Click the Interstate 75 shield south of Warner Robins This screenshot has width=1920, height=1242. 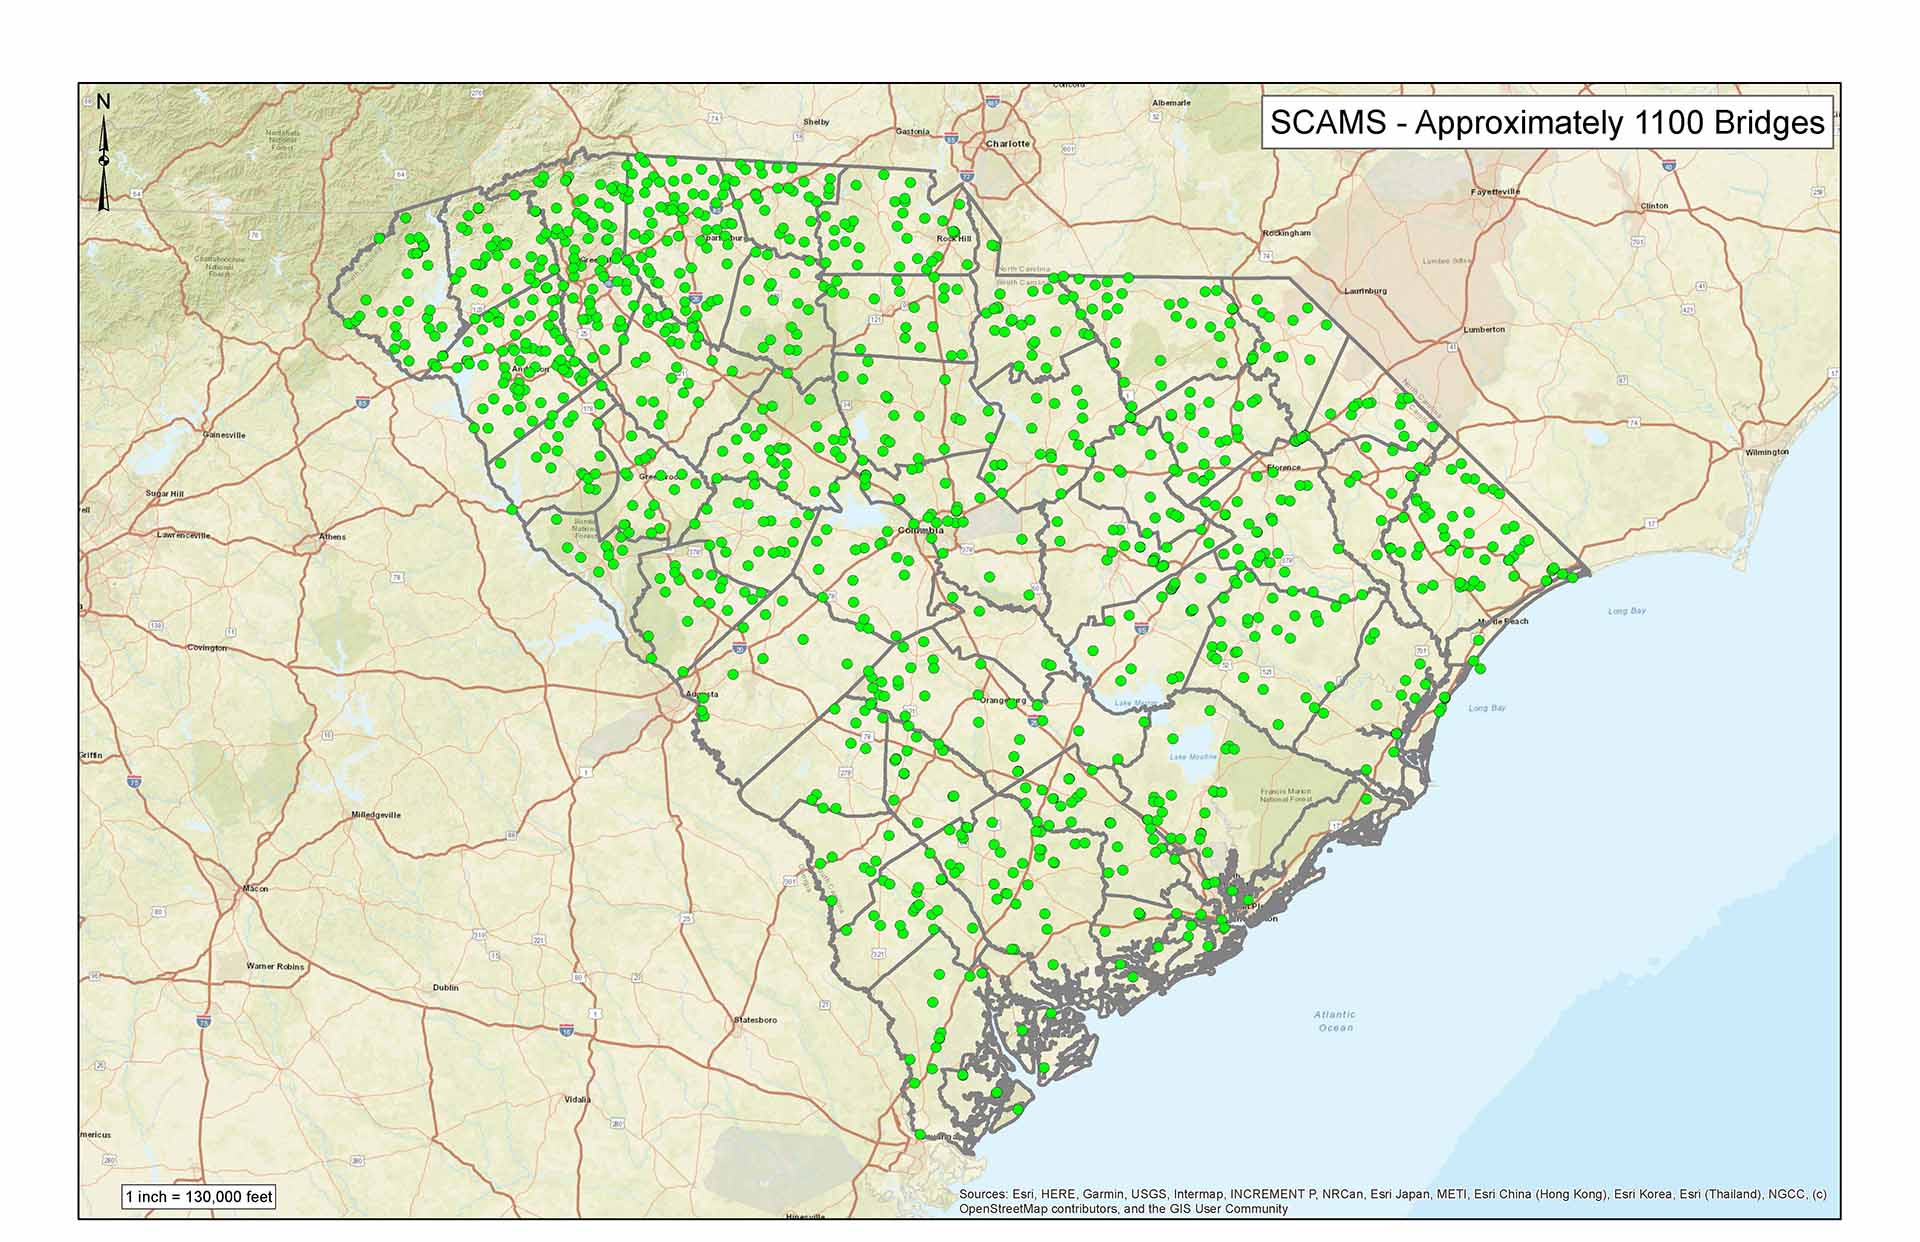[203, 1022]
